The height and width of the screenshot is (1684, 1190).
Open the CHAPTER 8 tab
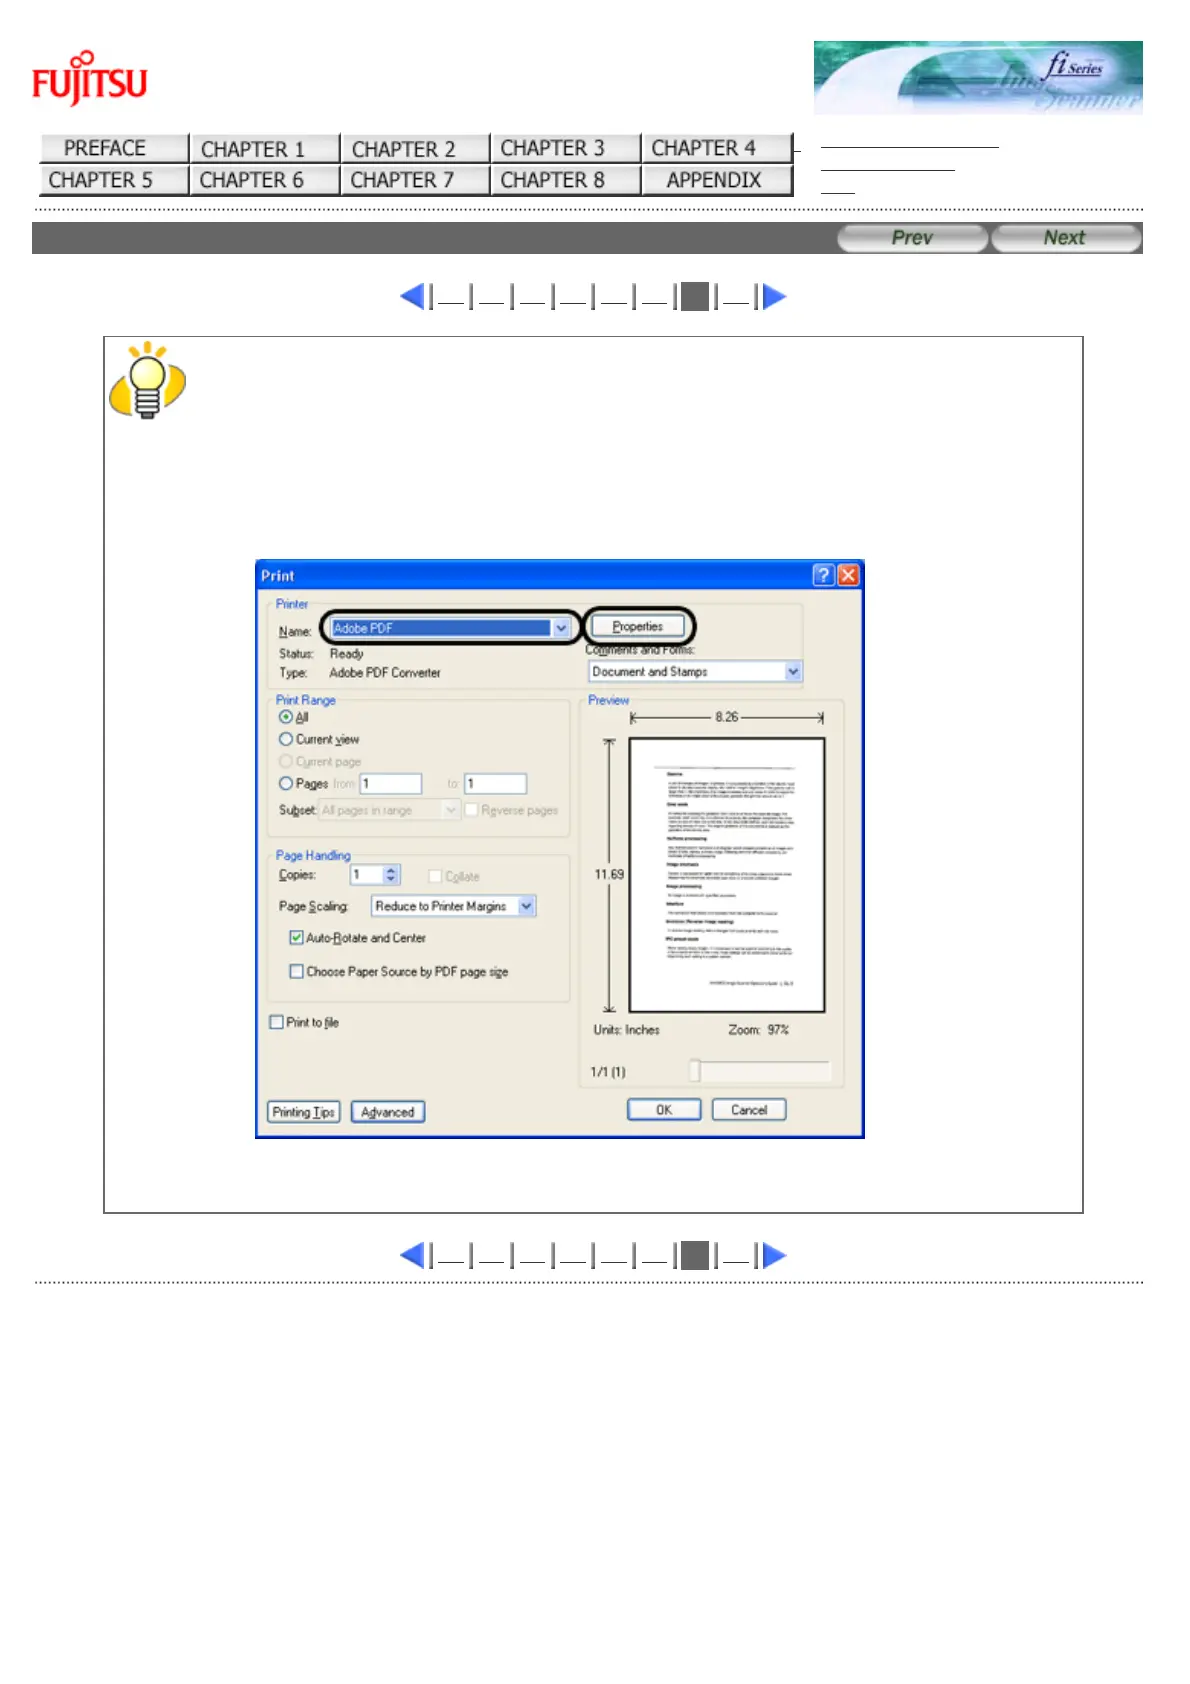tap(565, 180)
